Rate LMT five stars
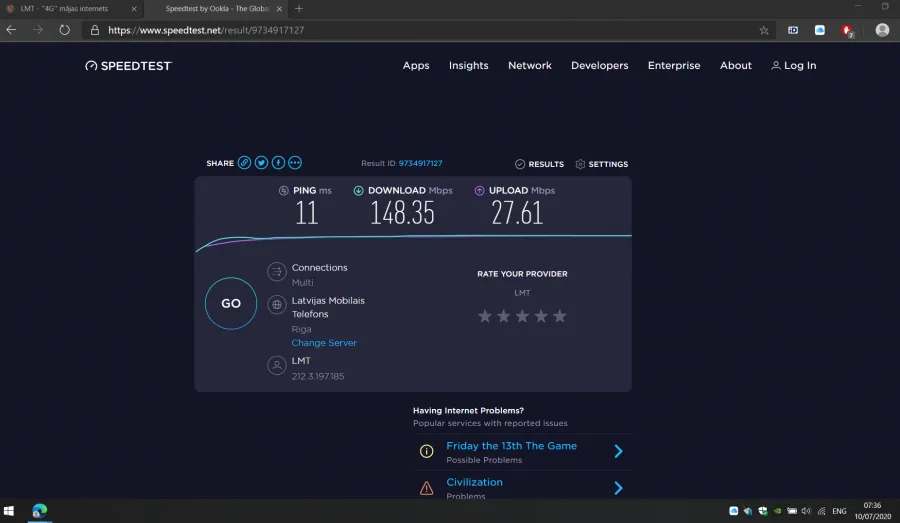This screenshot has height=523, width=900. 560,316
